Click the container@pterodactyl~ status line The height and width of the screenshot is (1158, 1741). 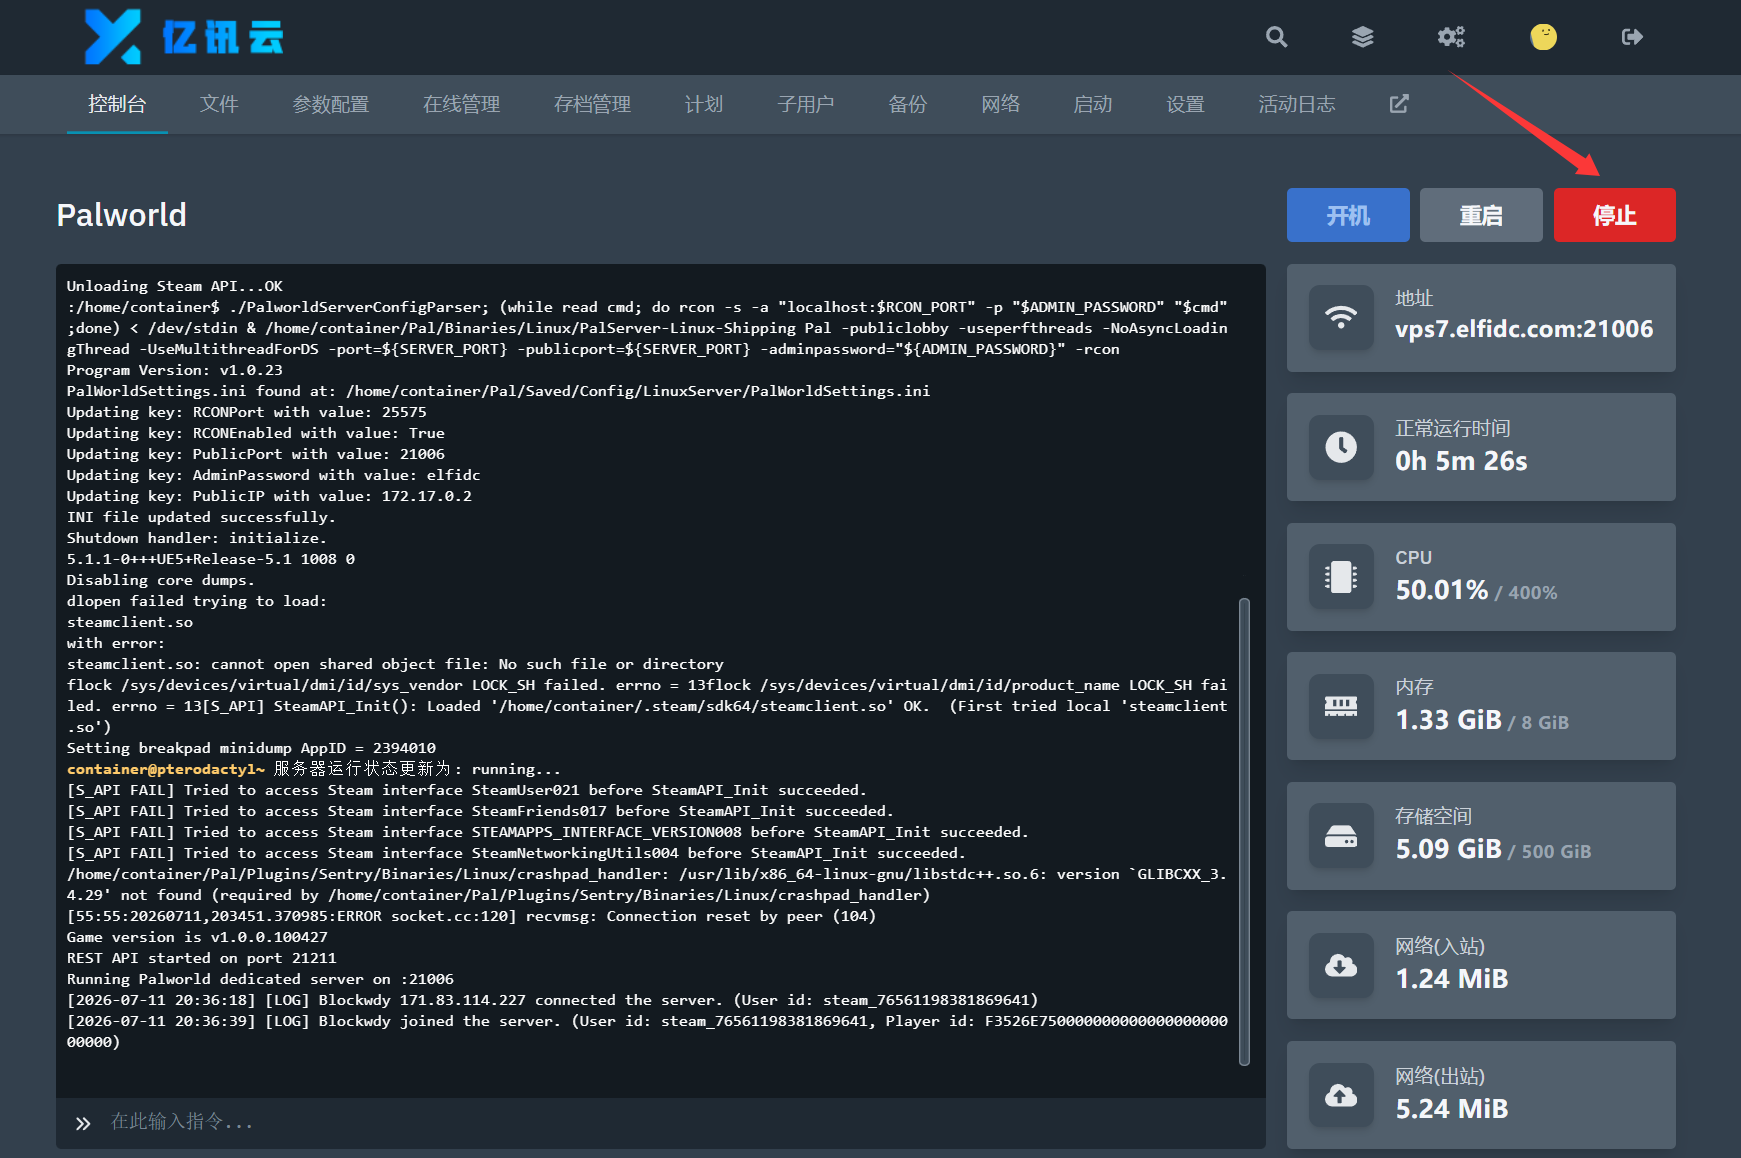(x=314, y=769)
